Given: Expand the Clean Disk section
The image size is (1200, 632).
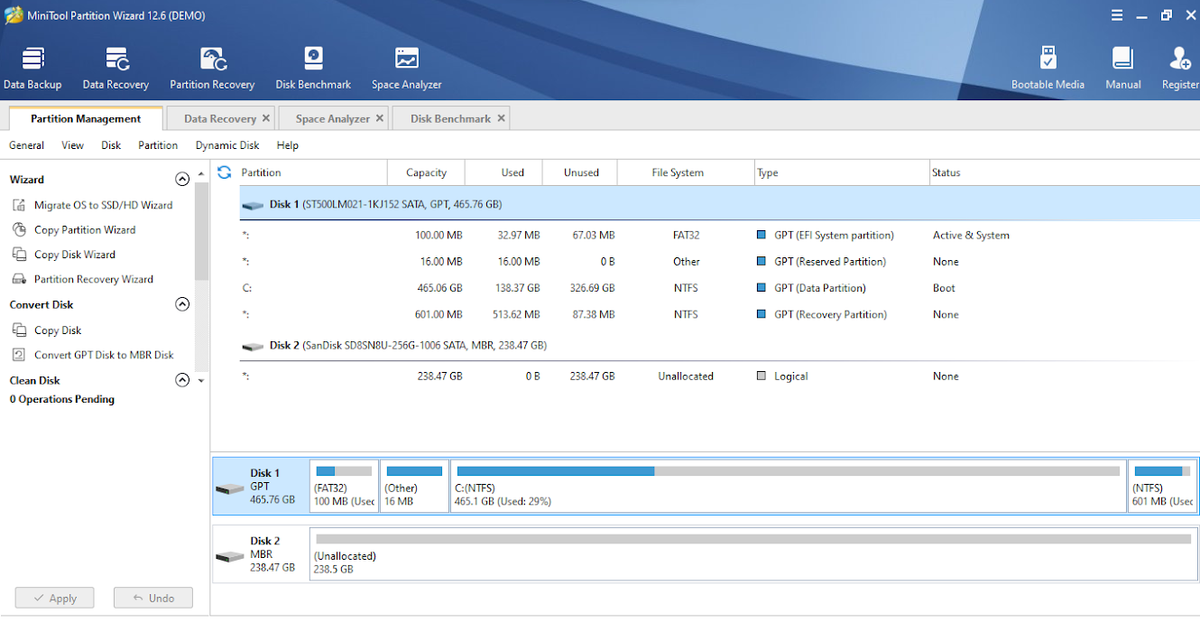Looking at the screenshot, I should (x=182, y=380).
